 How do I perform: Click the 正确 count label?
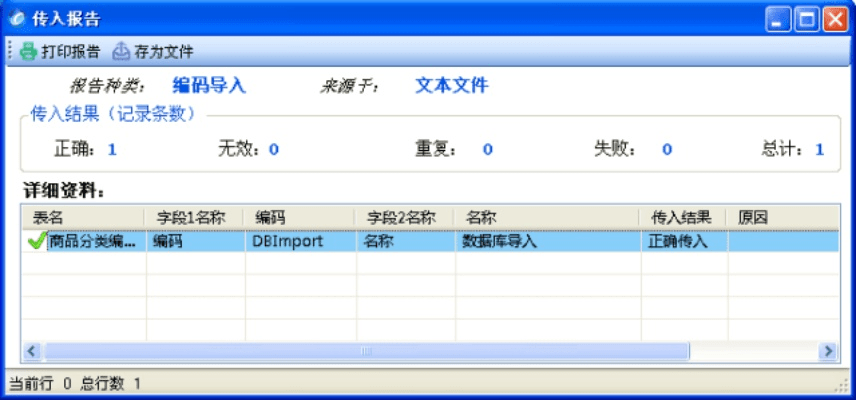(76, 149)
